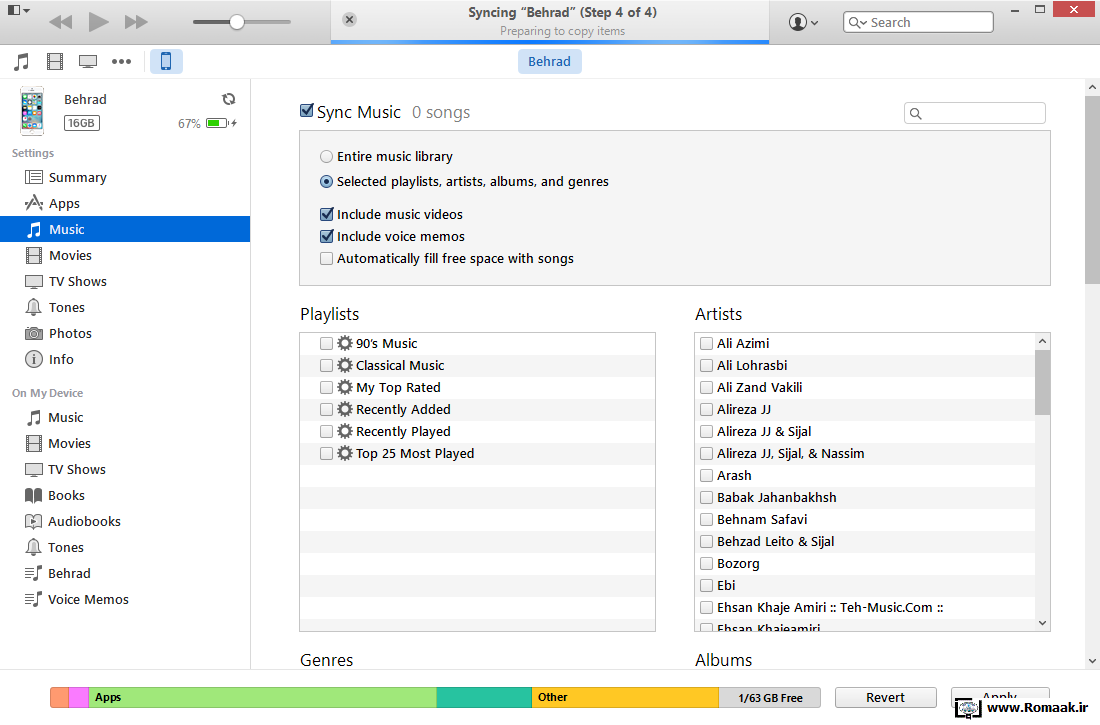Cancel the sync with the X button

click(x=349, y=20)
